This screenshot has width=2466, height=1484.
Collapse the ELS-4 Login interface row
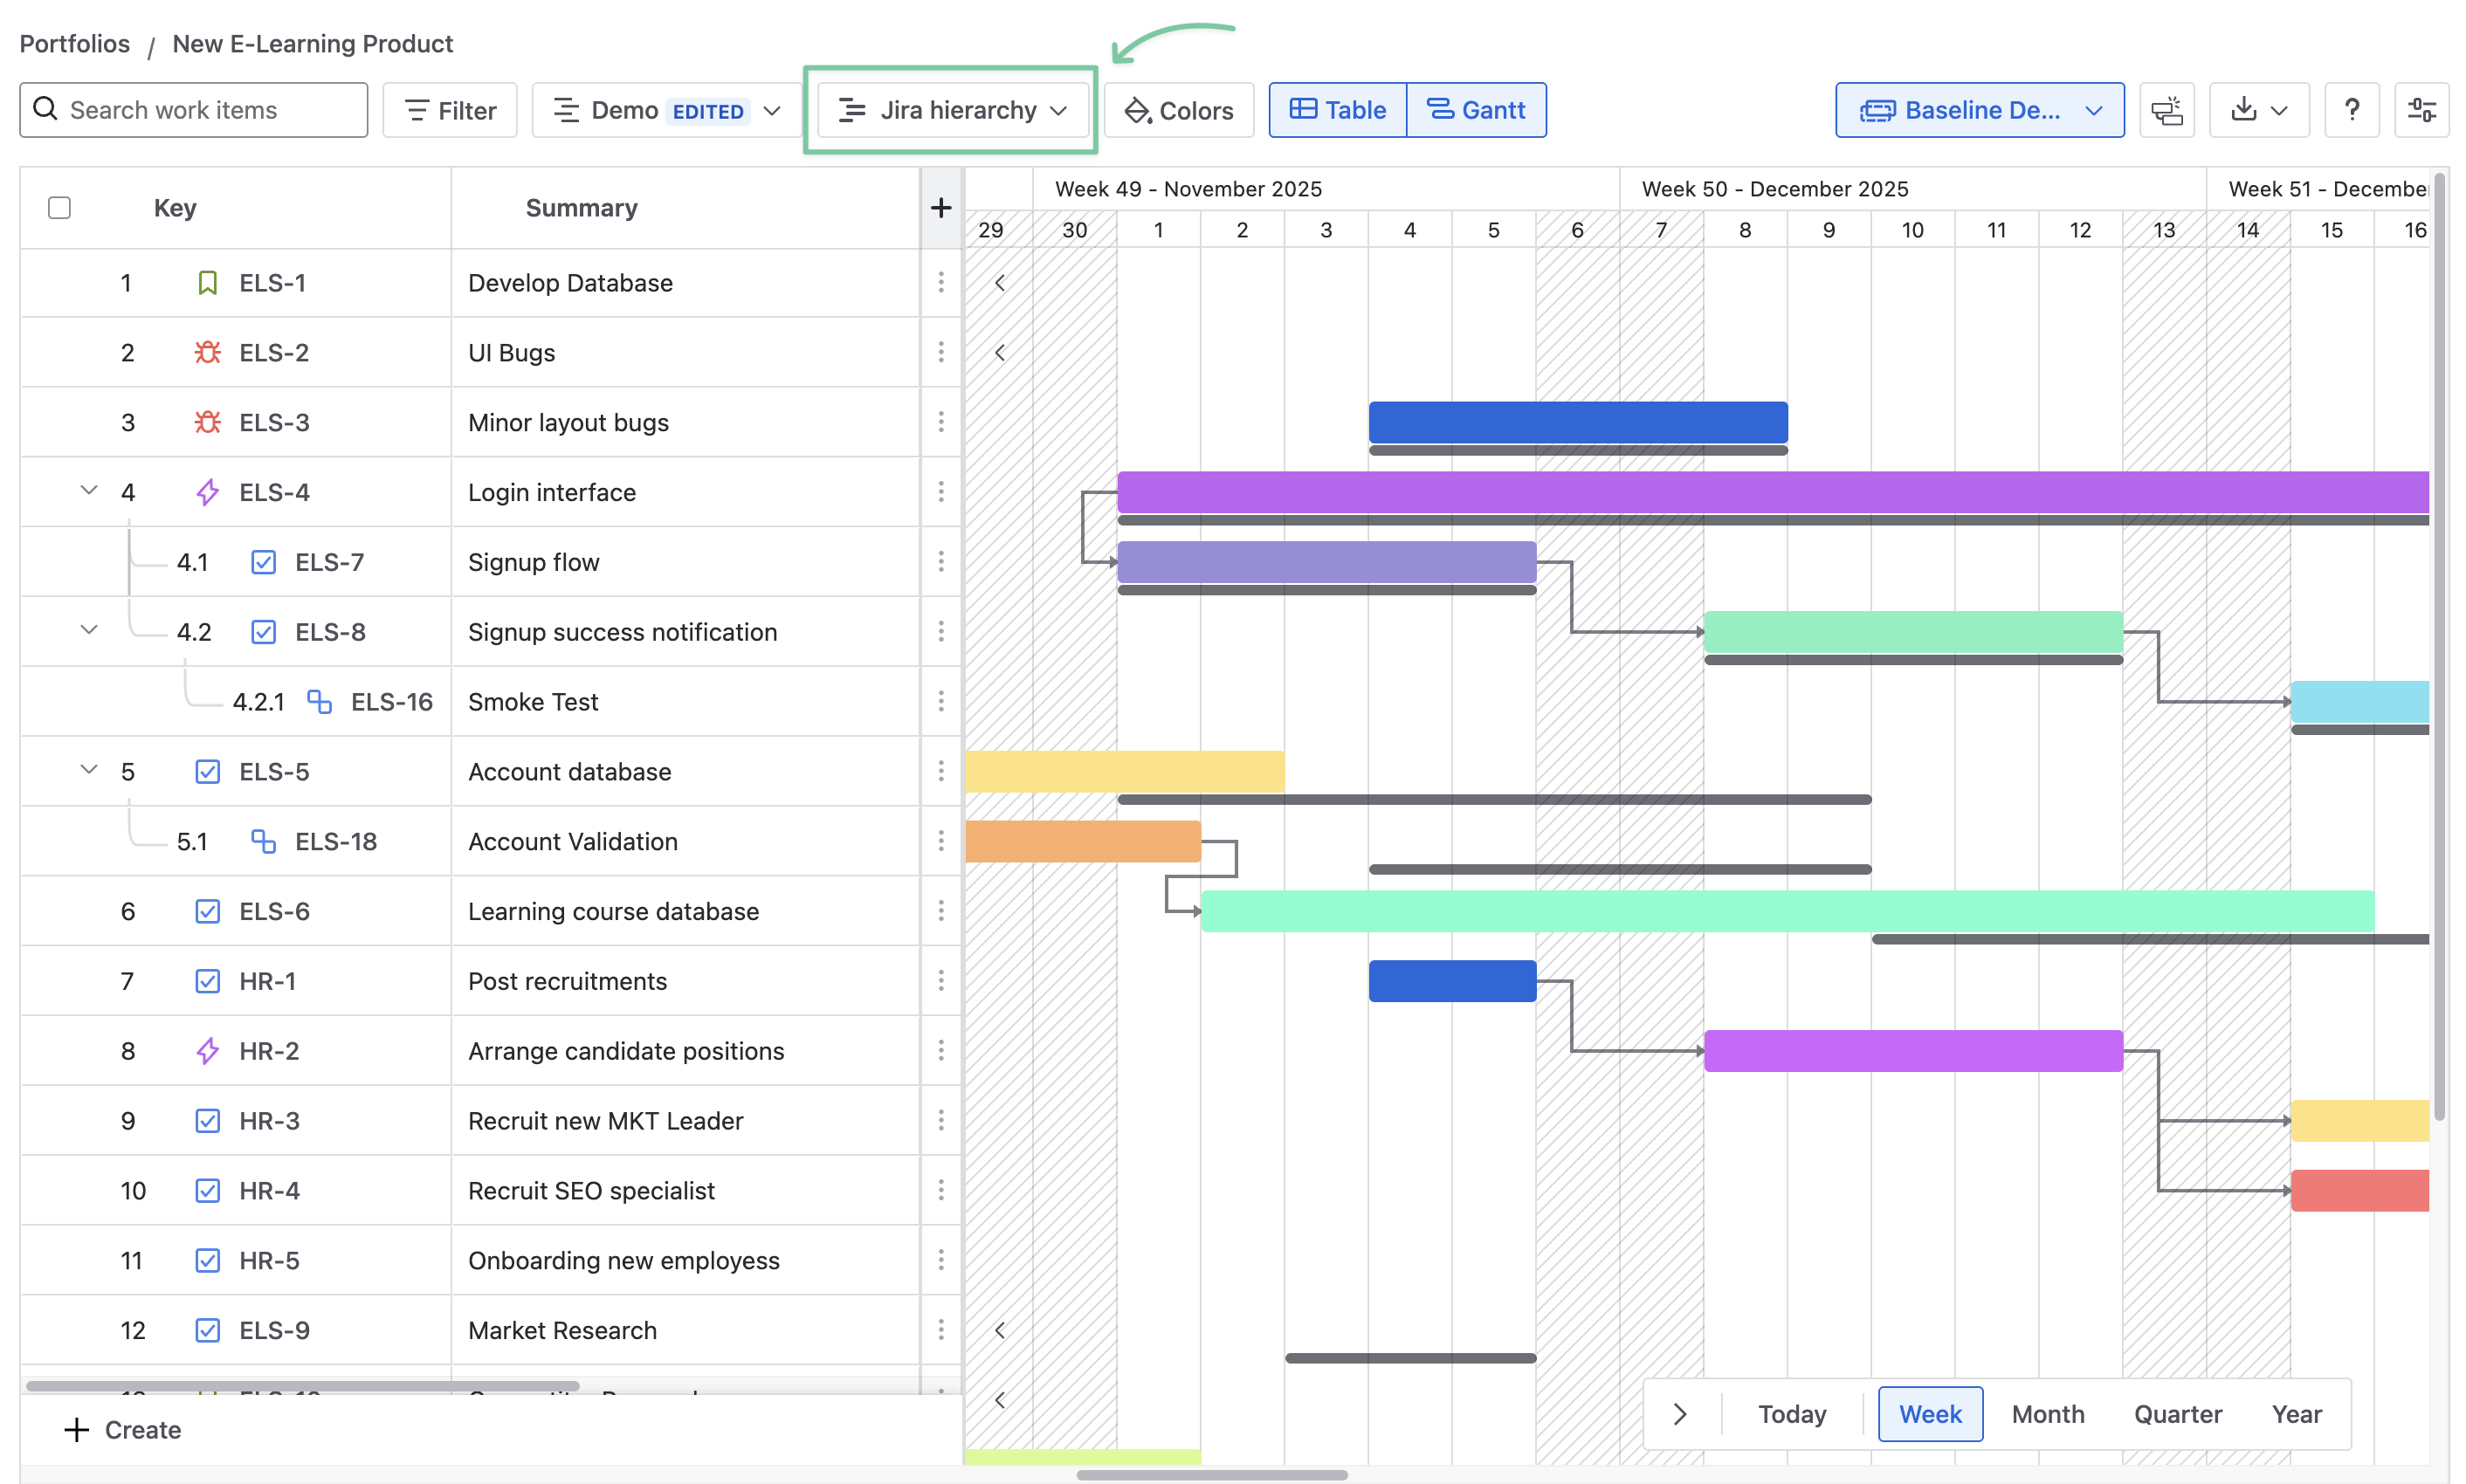click(89, 491)
